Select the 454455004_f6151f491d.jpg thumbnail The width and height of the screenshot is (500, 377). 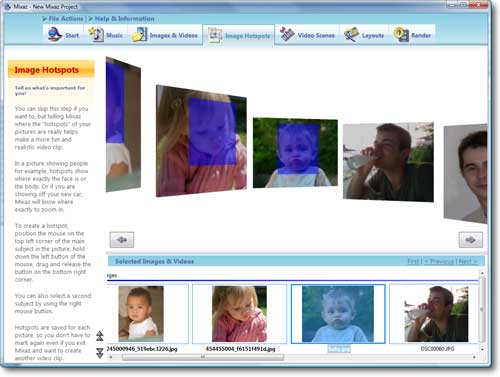[x=239, y=314]
